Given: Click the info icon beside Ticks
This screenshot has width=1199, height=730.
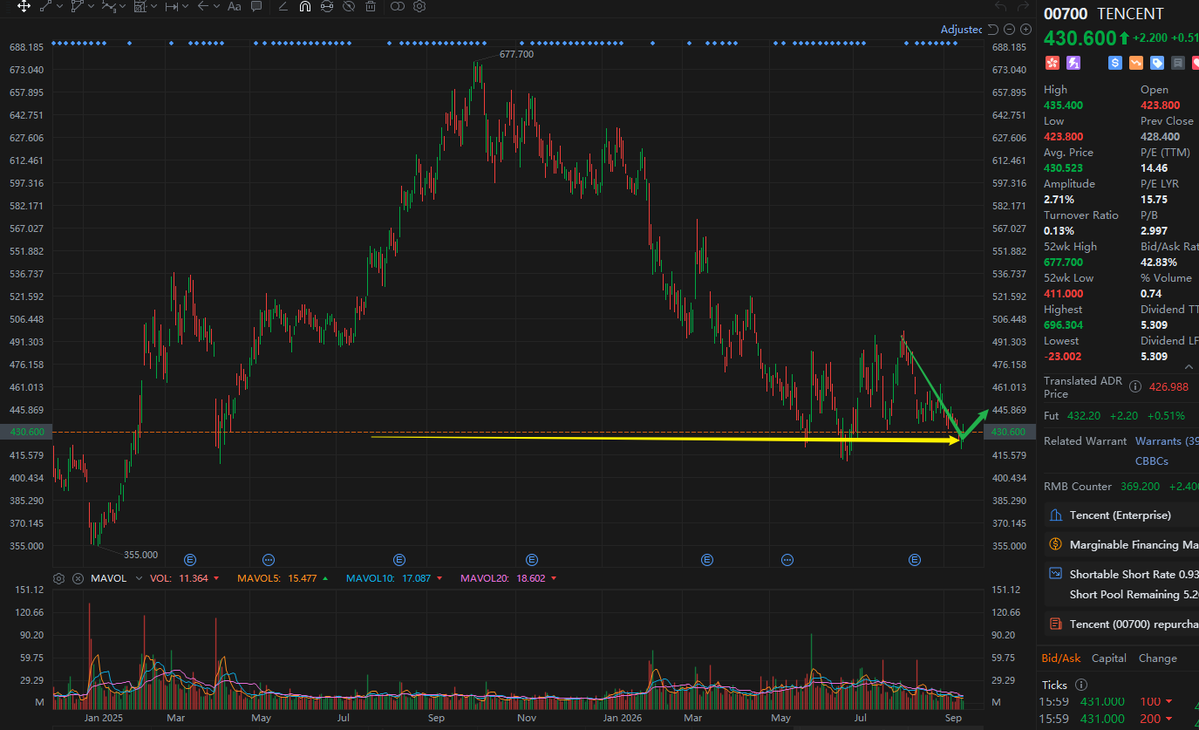Looking at the screenshot, I should pyautogui.click(x=1081, y=685).
